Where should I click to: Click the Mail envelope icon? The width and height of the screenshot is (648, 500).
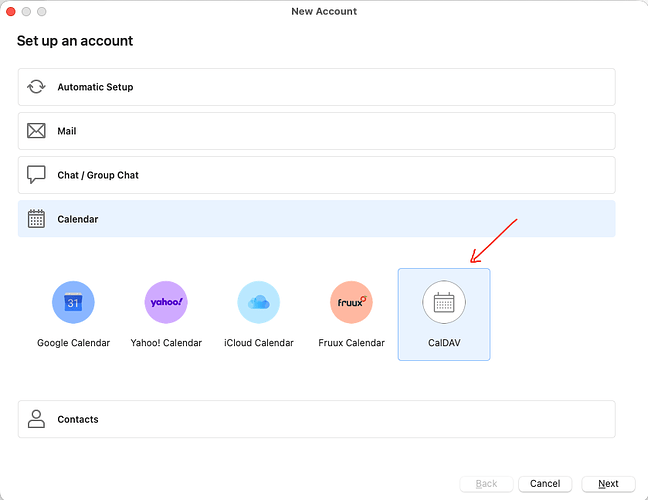click(x=36, y=131)
